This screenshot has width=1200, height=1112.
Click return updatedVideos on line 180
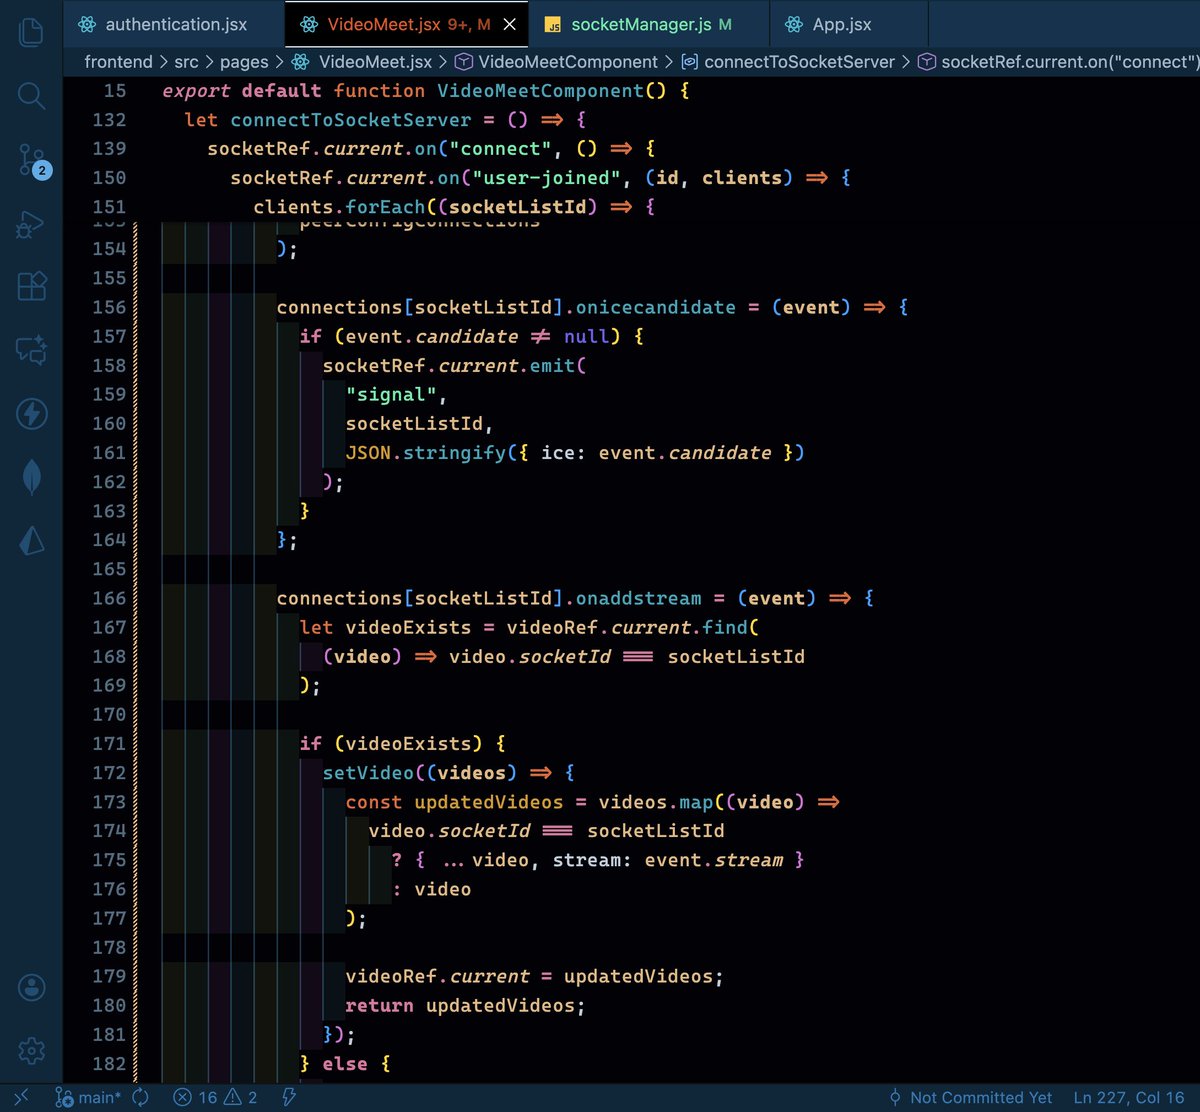pos(465,1005)
